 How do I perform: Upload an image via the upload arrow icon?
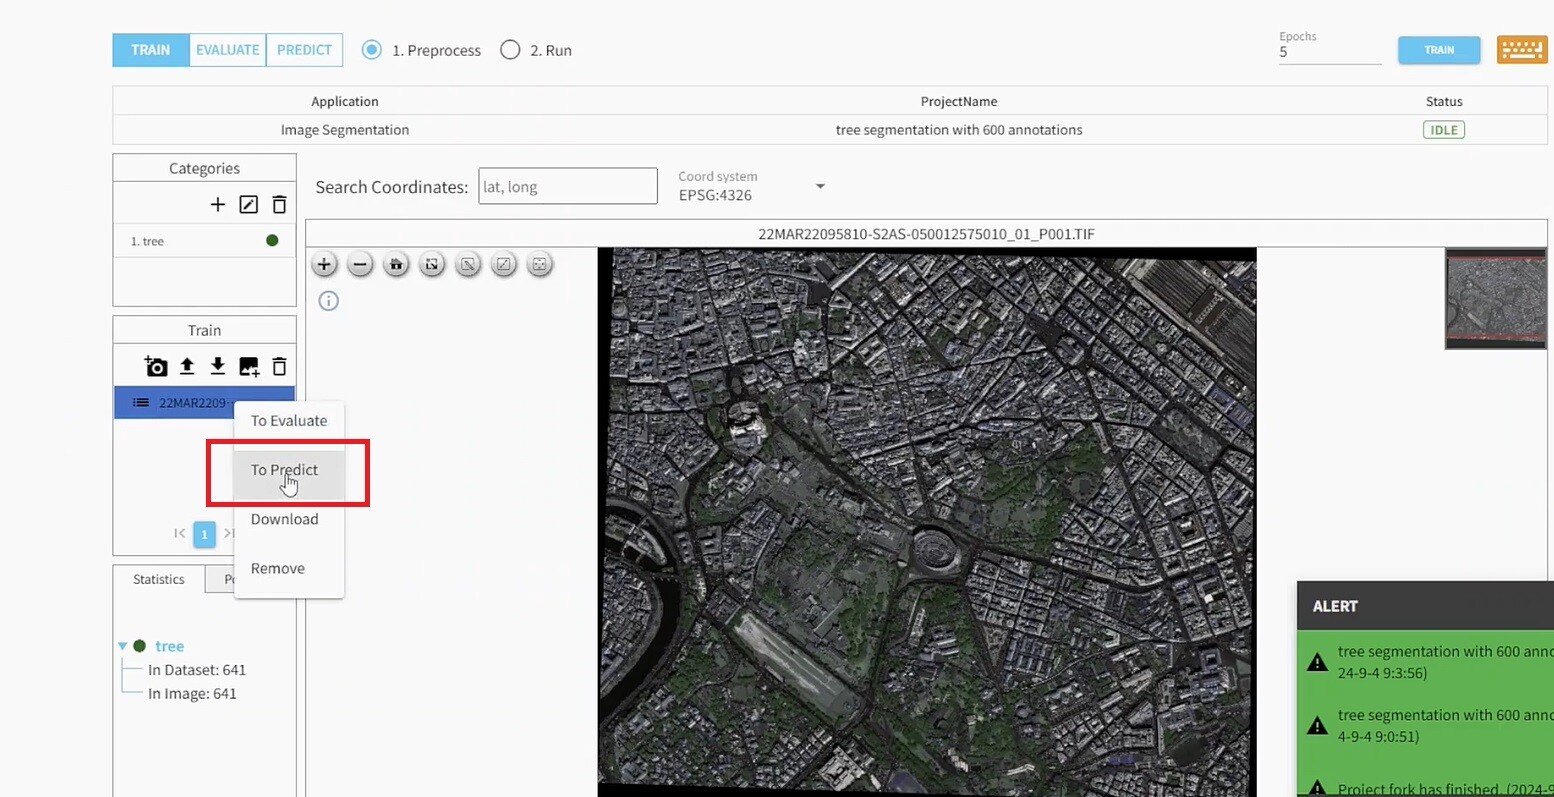click(x=187, y=366)
